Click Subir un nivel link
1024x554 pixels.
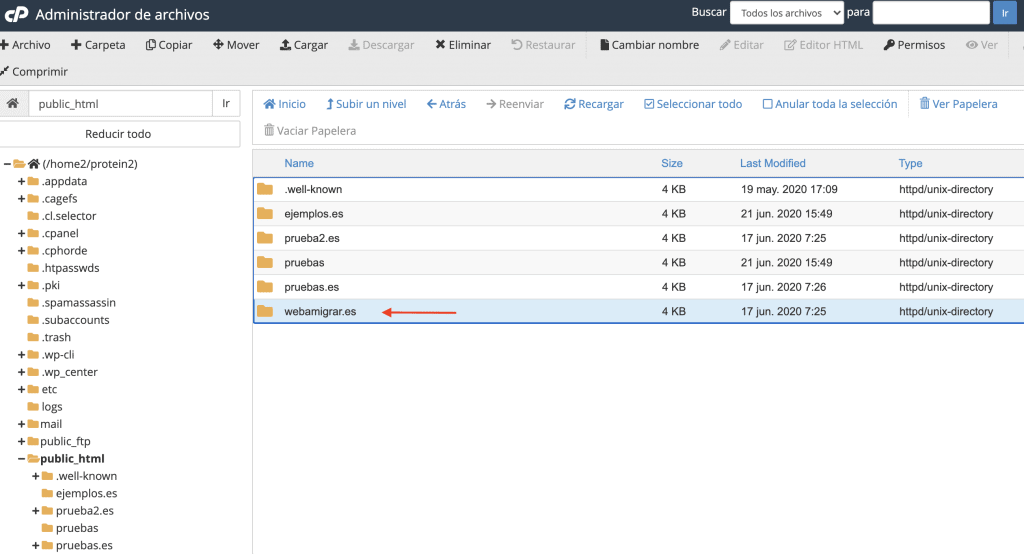point(366,104)
